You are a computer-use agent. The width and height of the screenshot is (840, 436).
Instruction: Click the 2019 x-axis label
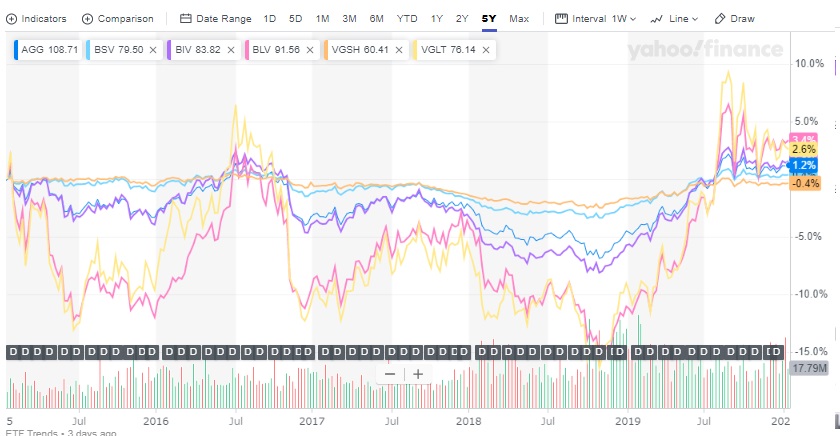pos(627,421)
